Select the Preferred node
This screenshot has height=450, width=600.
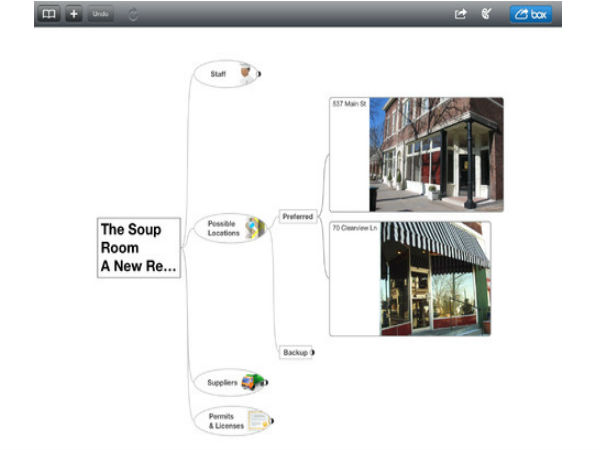click(297, 216)
